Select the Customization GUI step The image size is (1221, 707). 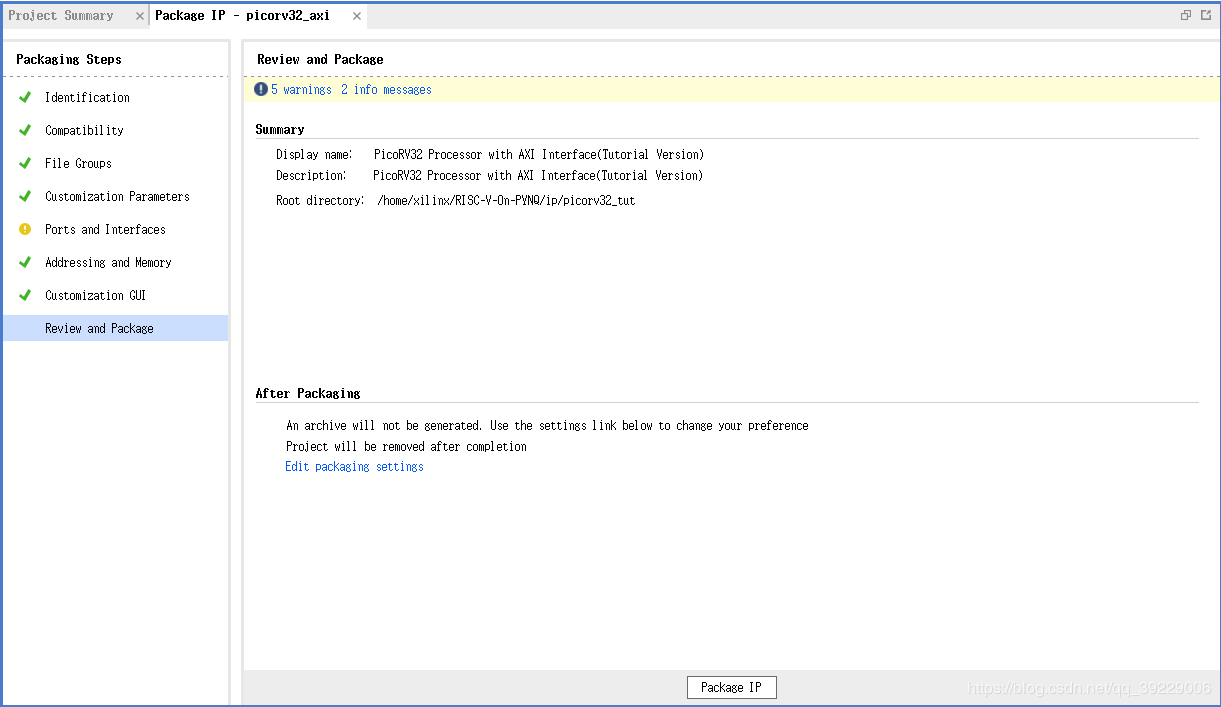tap(95, 295)
